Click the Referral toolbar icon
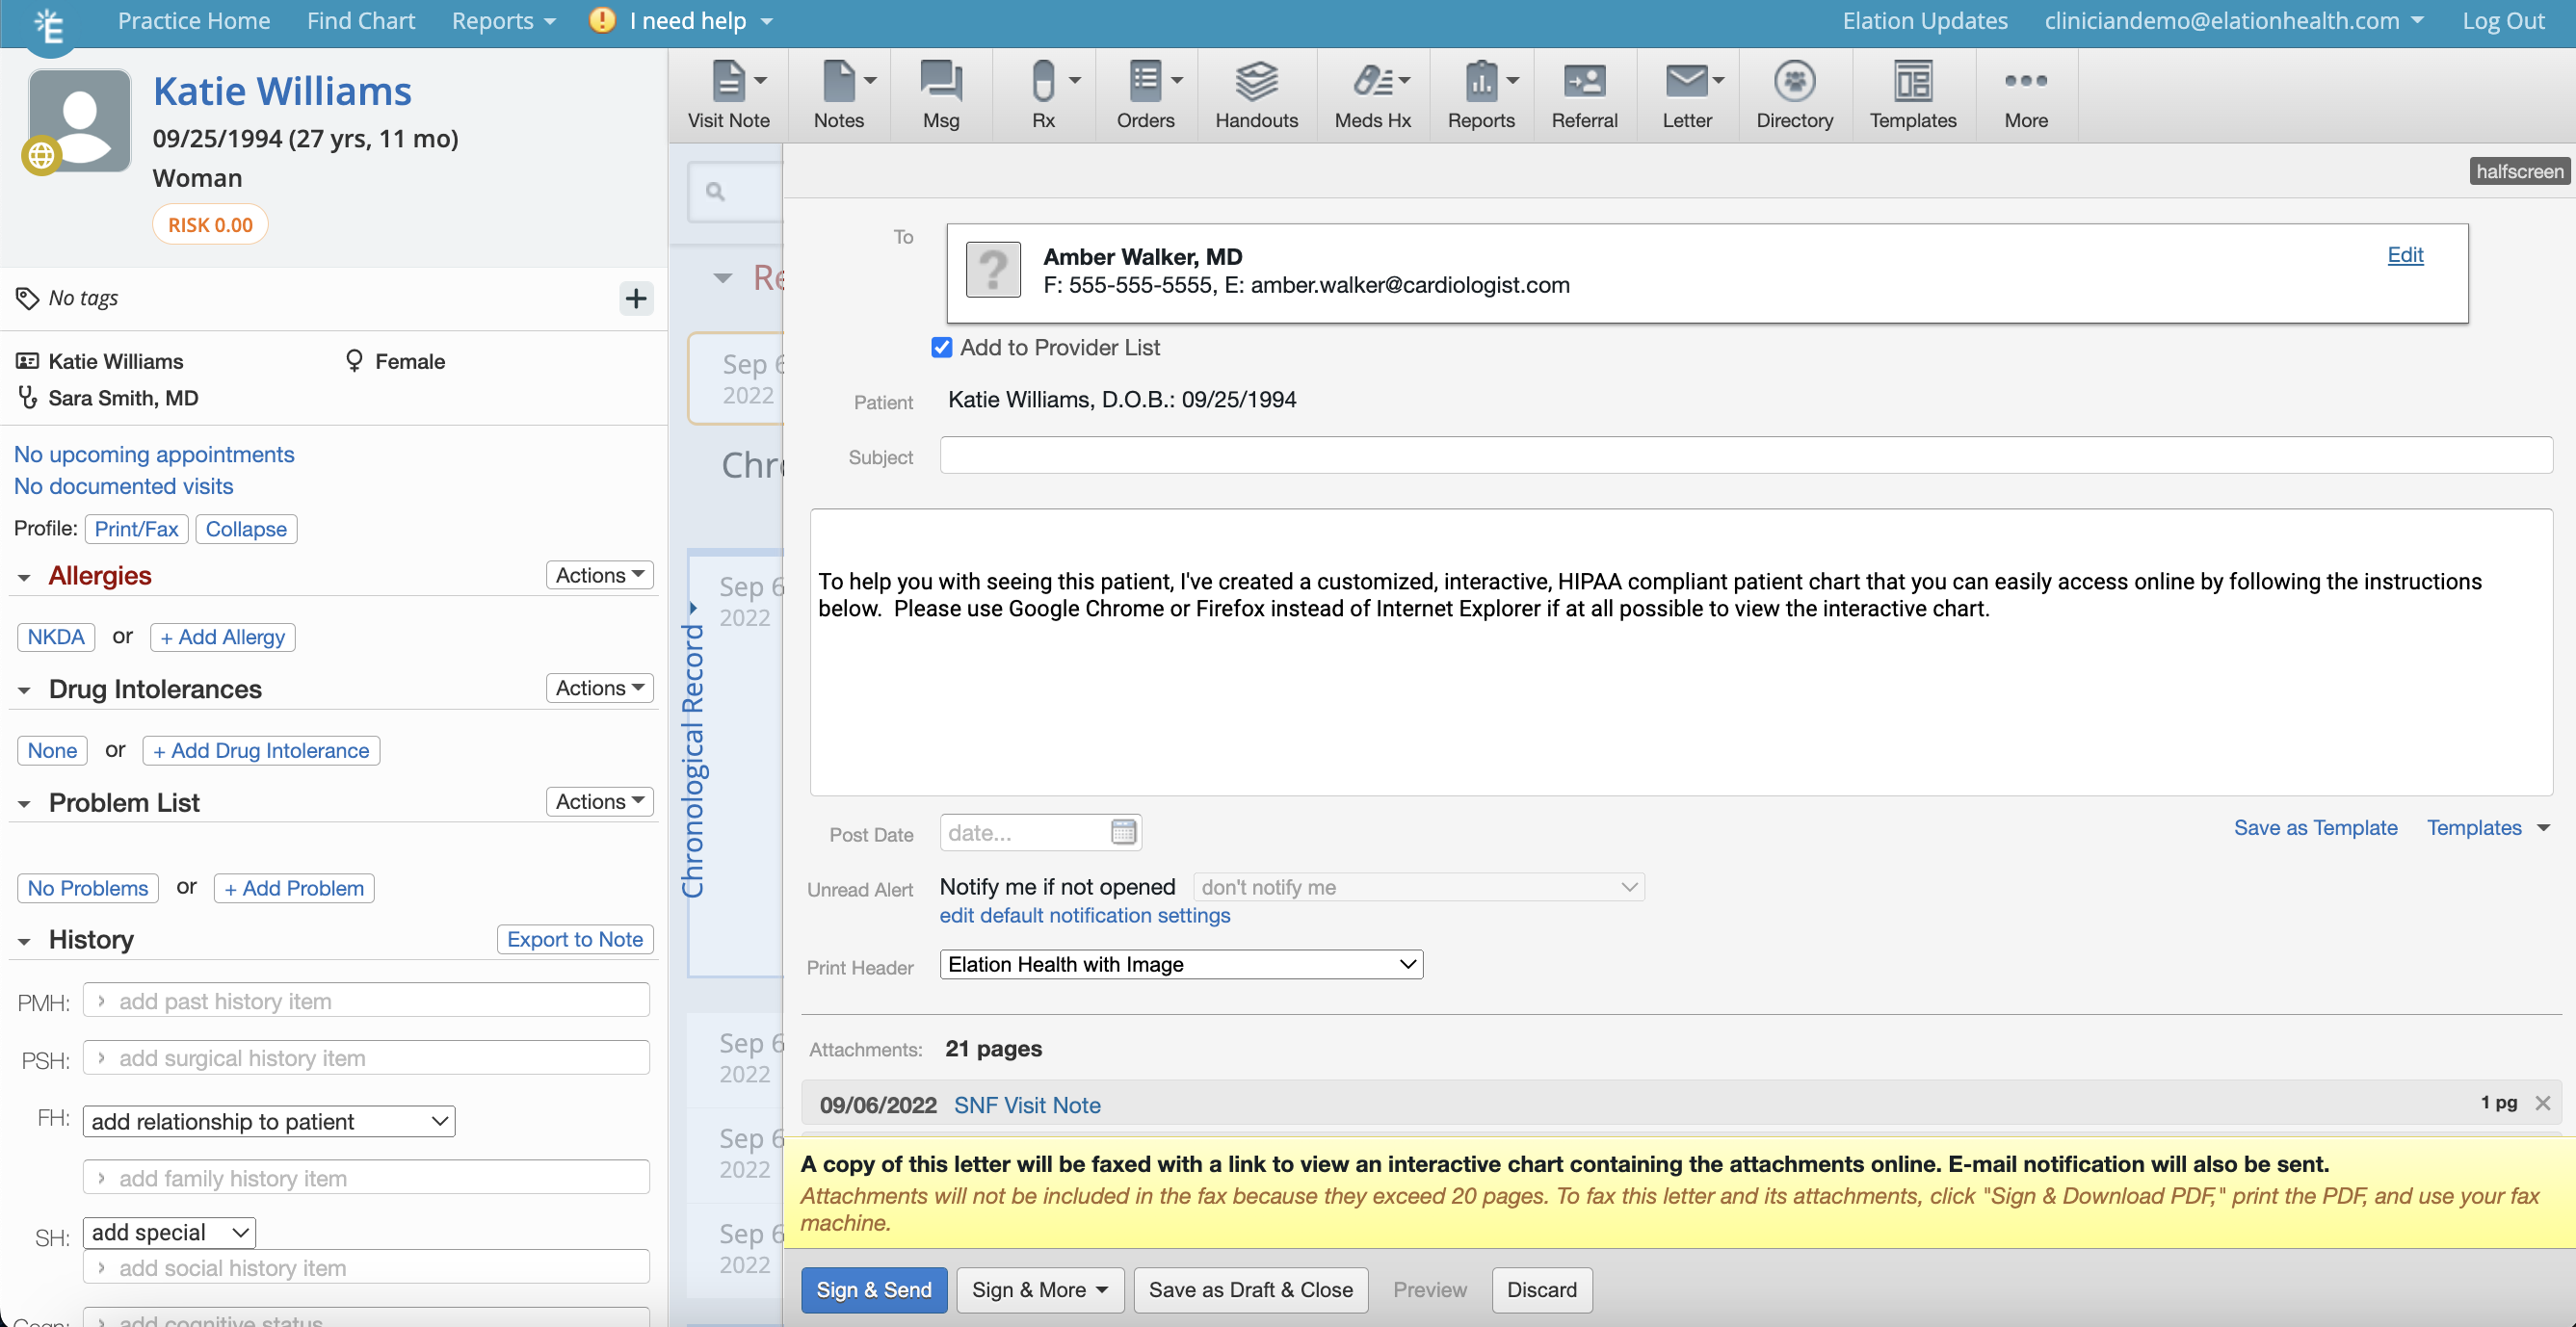Screen dimensions: 2576x1327 coord(1584,94)
